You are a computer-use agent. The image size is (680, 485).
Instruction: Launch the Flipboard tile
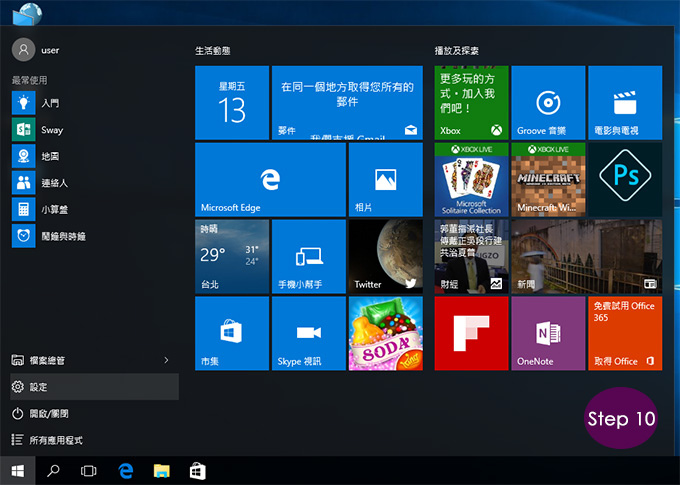[x=471, y=334]
